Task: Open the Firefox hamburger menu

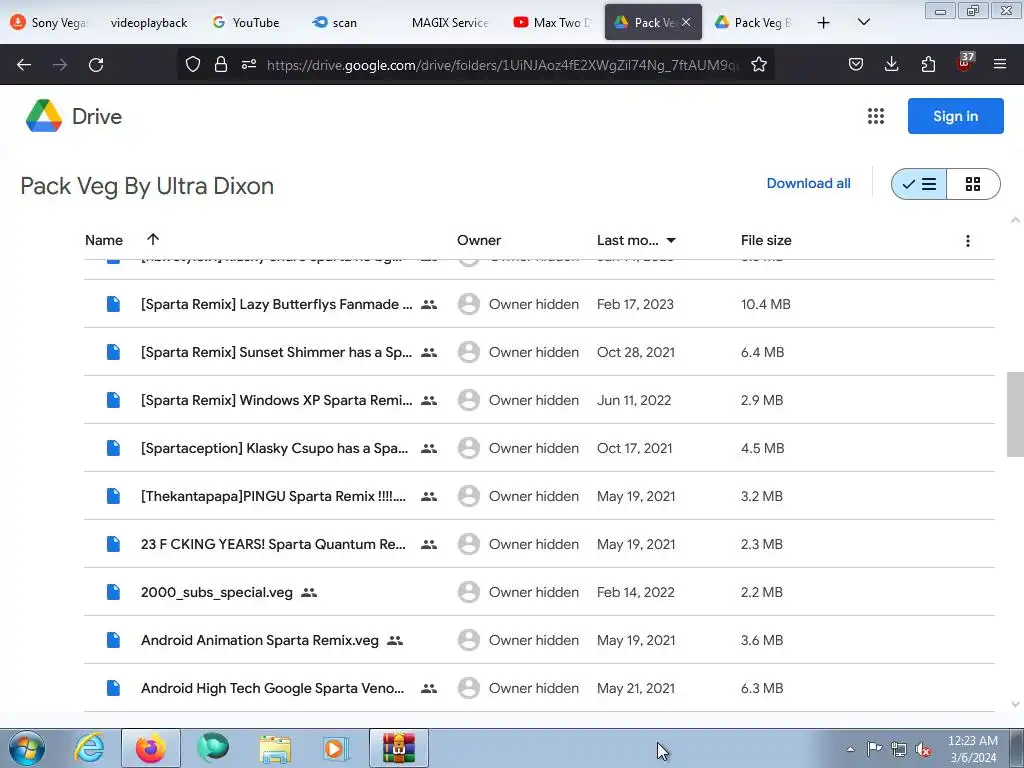Action: [x=999, y=64]
